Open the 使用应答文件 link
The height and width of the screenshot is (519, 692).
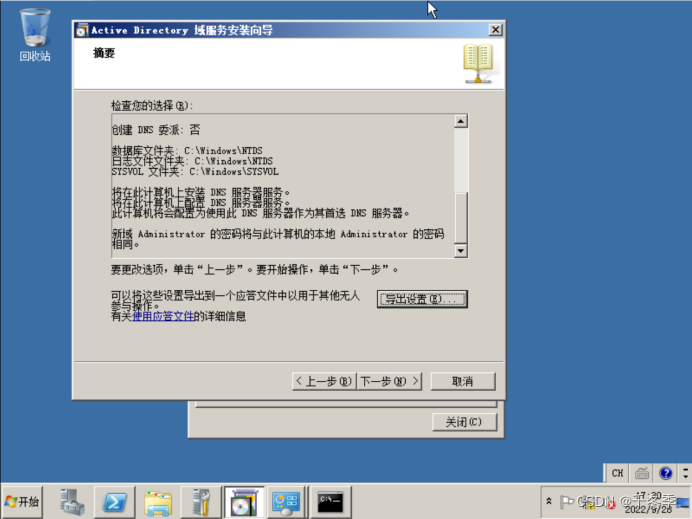(163, 316)
